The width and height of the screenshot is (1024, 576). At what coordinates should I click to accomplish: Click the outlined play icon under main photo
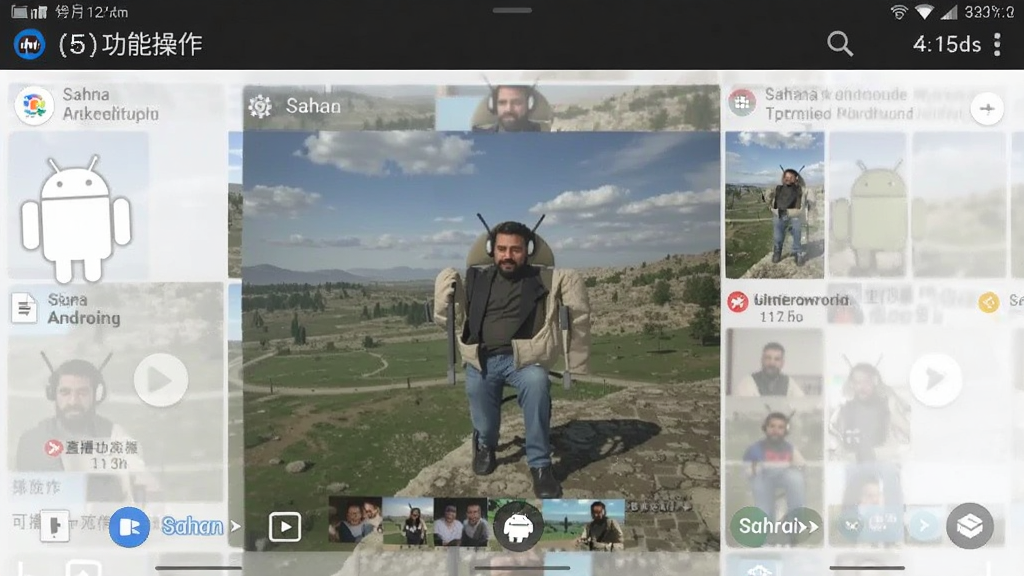(285, 526)
